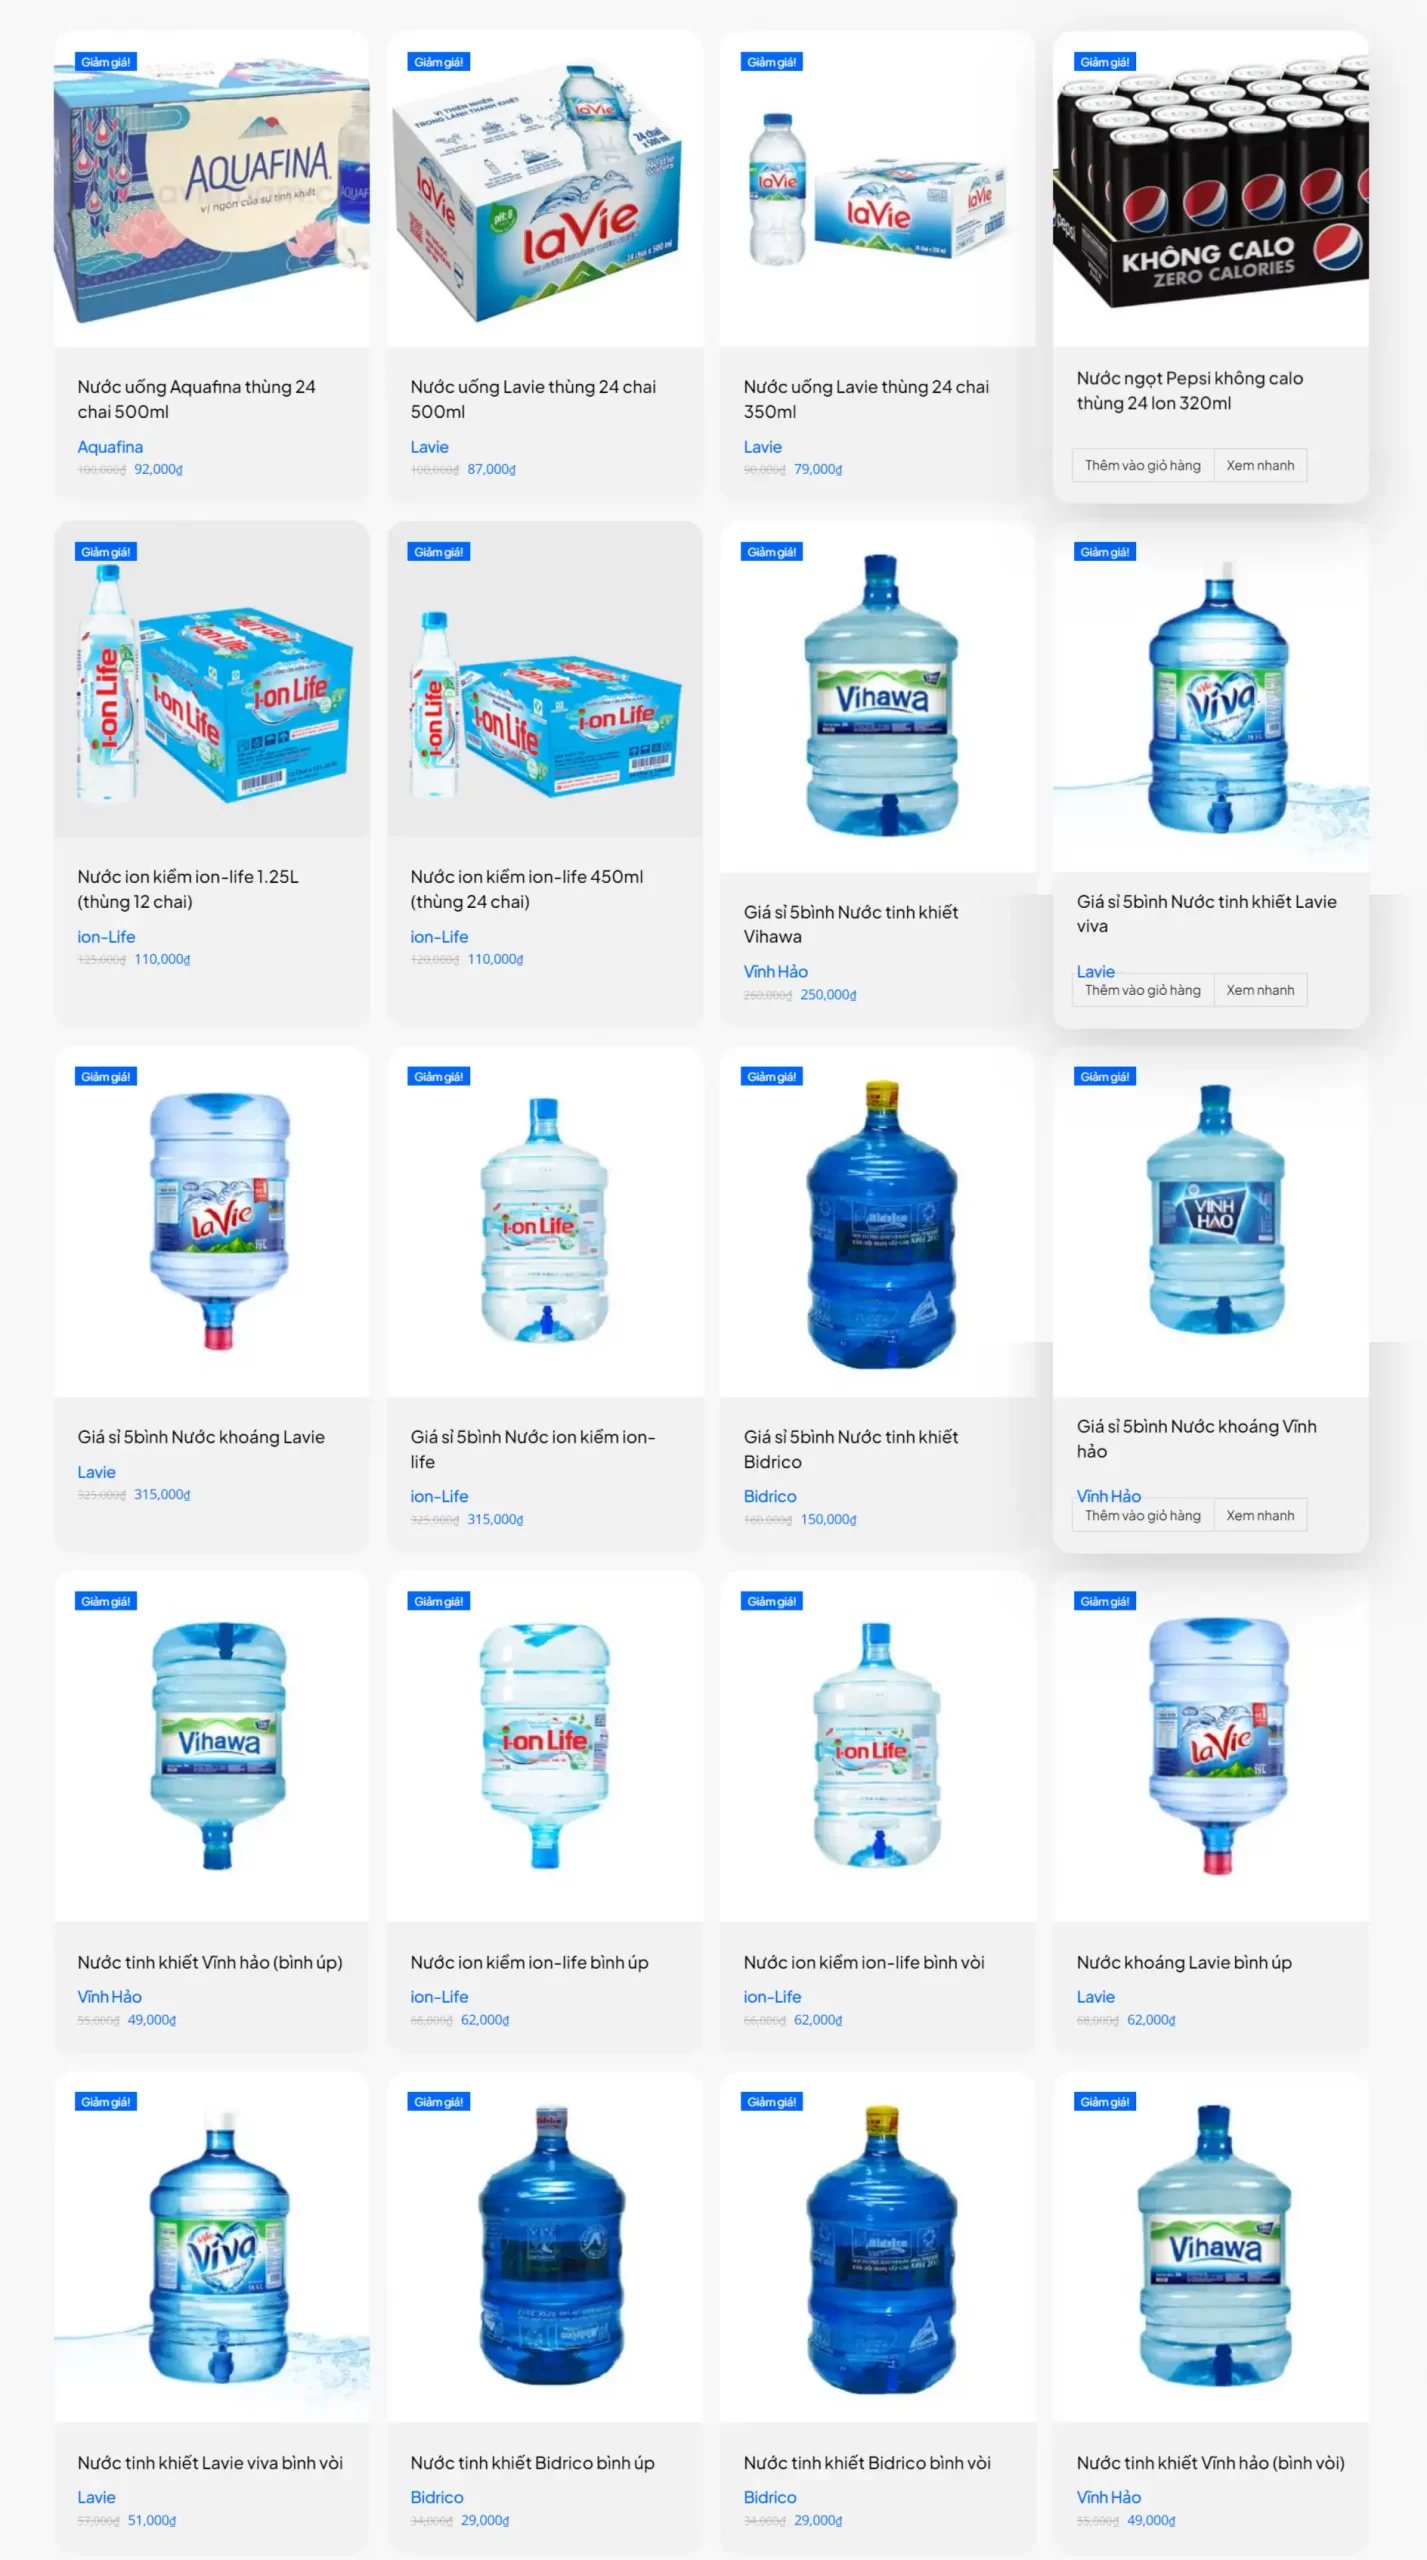Quick view the Vĩnh hảo 5-bình product
Viewport: 1427px width, 2560px height.
coord(1260,1515)
